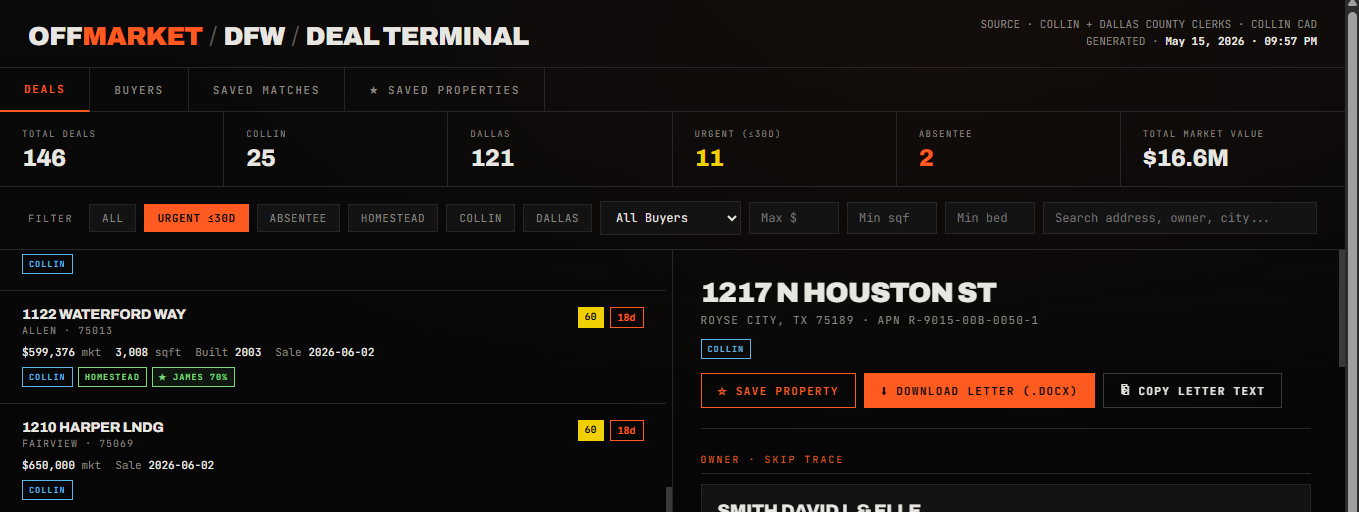Click the Owner · Skip Trace label
This screenshot has height=512, width=1359.
772,460
